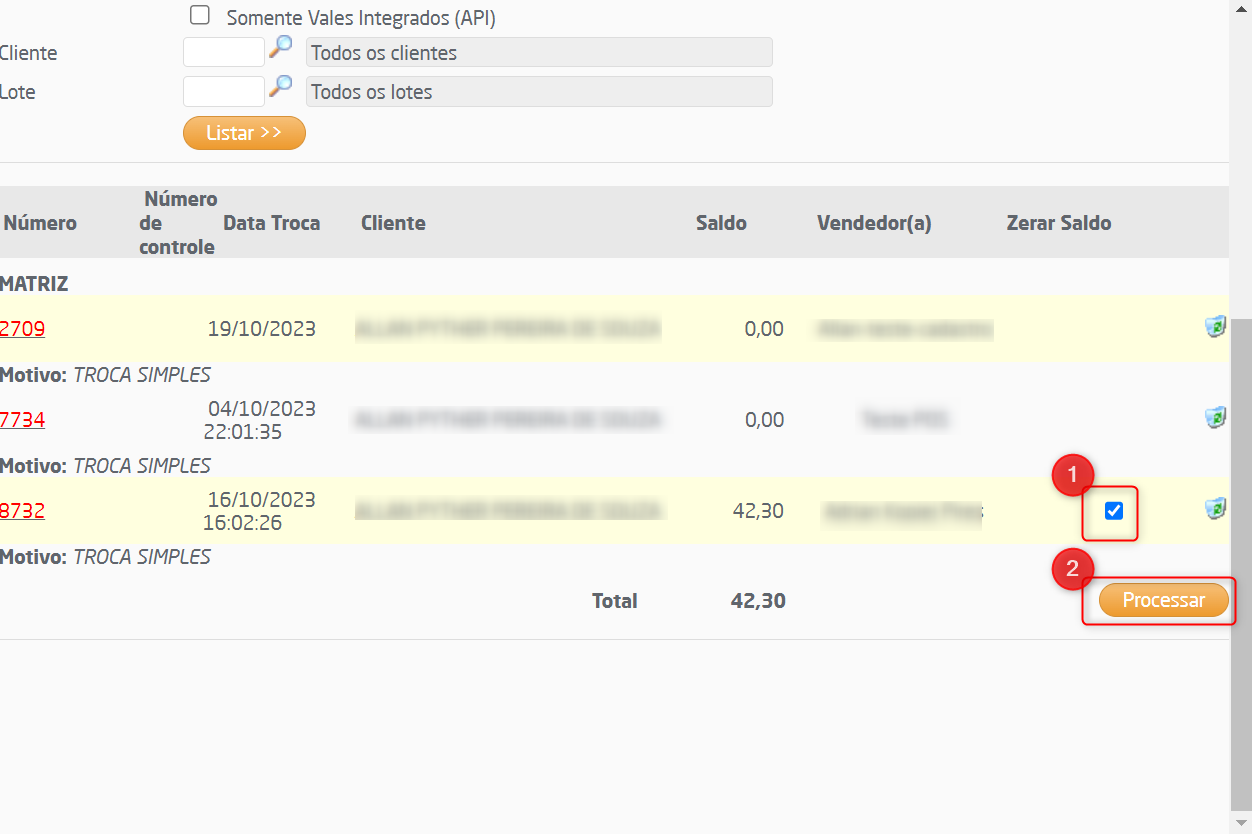Screen dimensions: 1252x834
Task: Open the Cliente search magnifier
Action: pyautogui.click(x=281, y=47)
